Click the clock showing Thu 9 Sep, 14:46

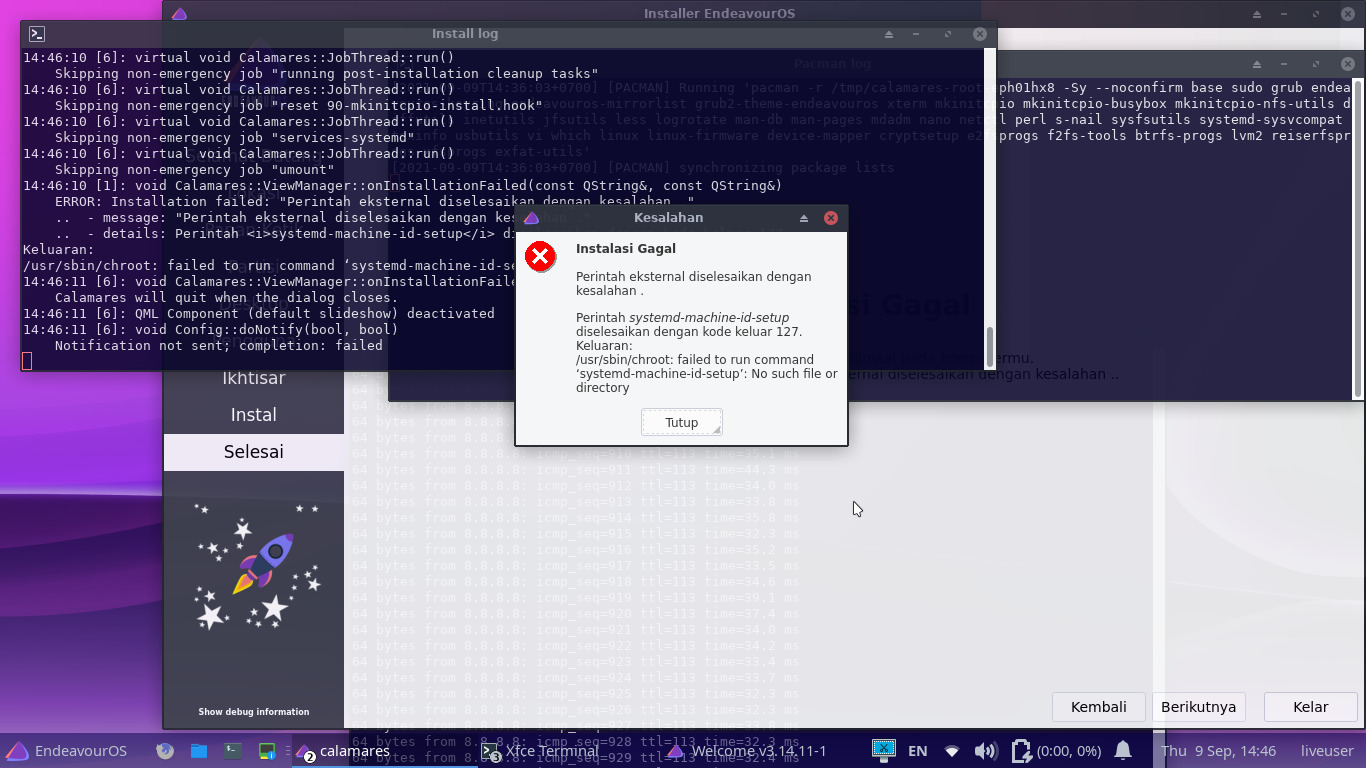pos(1218,751)
